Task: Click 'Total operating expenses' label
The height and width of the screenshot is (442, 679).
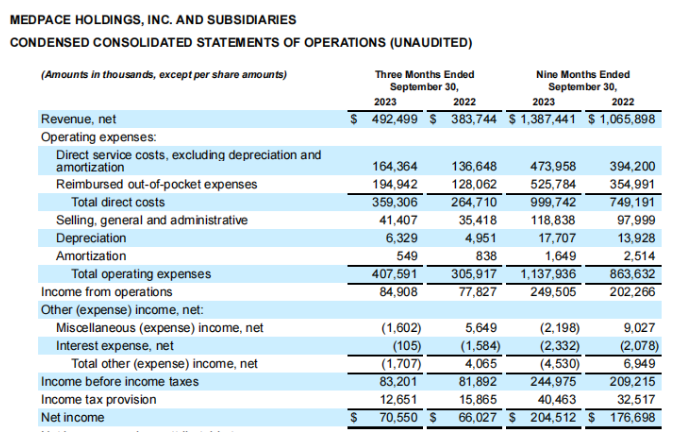Action: click(x=141, y=274)
